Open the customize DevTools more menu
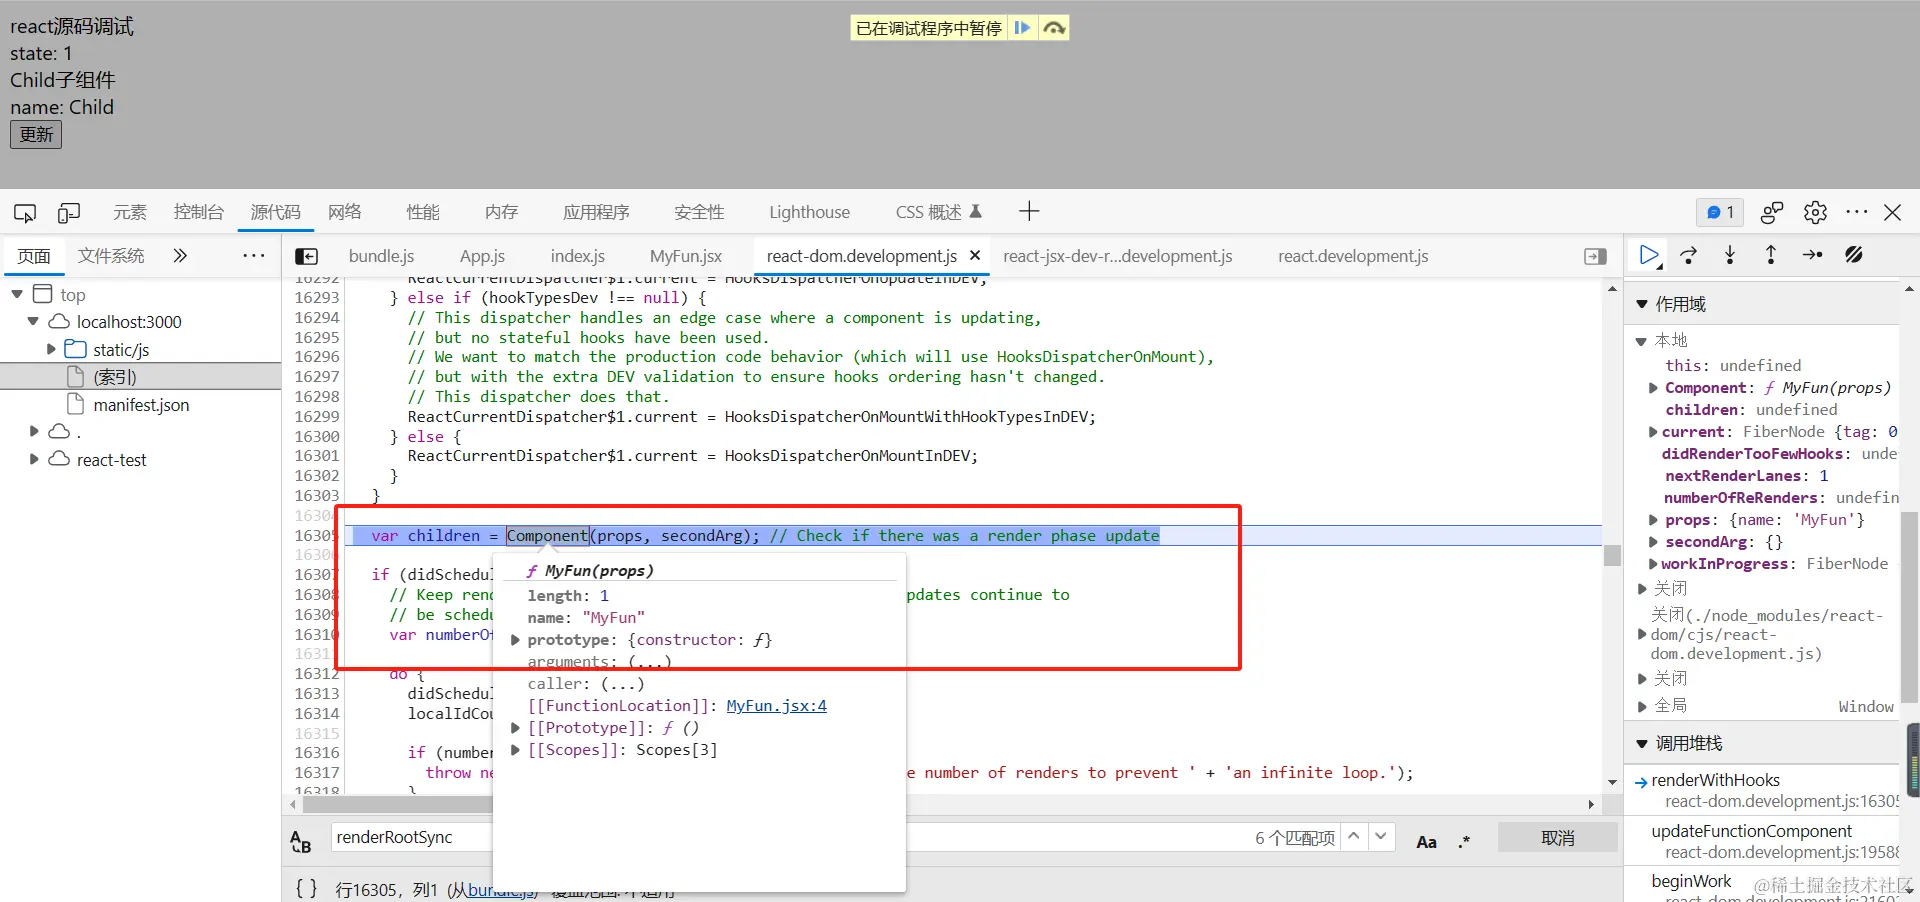The width and height of the screenshot is (1920, 902). coord(1857,212)
